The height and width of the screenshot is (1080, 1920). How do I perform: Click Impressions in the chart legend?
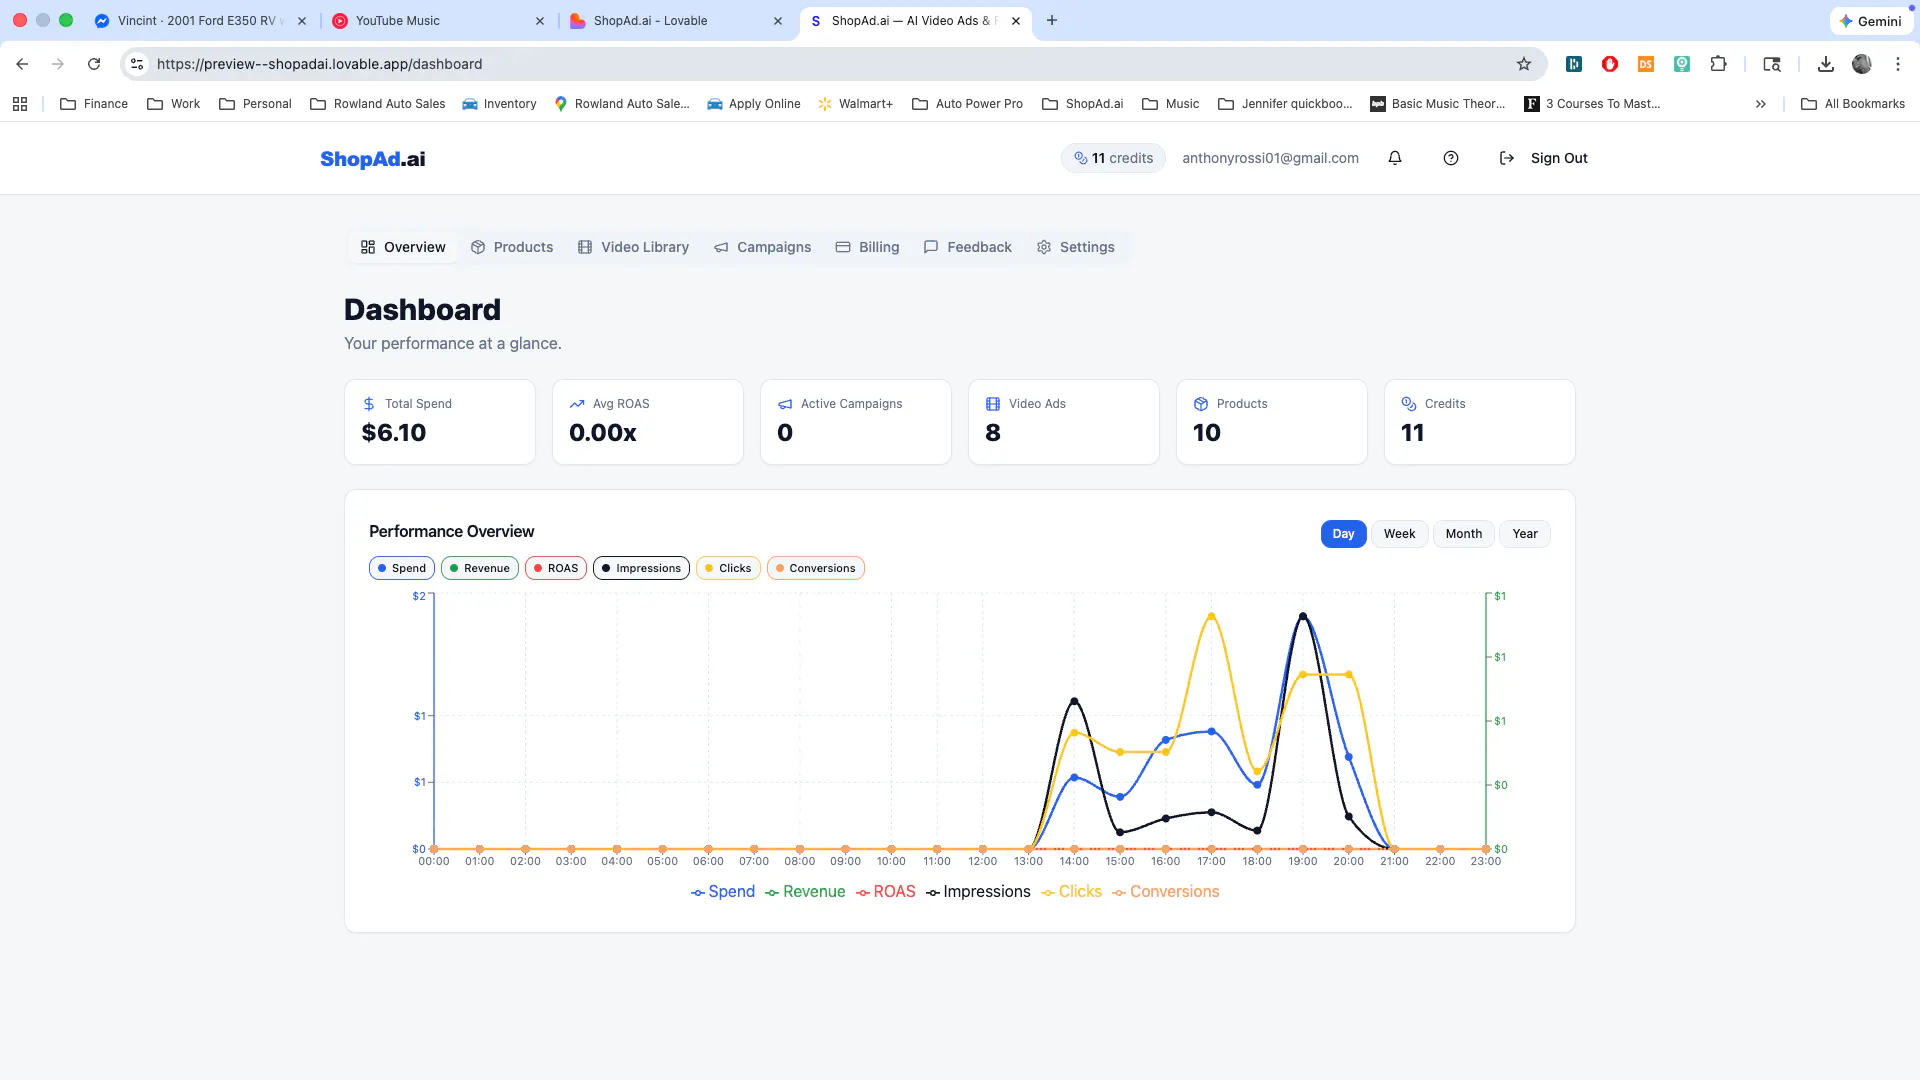pos(978,892)
